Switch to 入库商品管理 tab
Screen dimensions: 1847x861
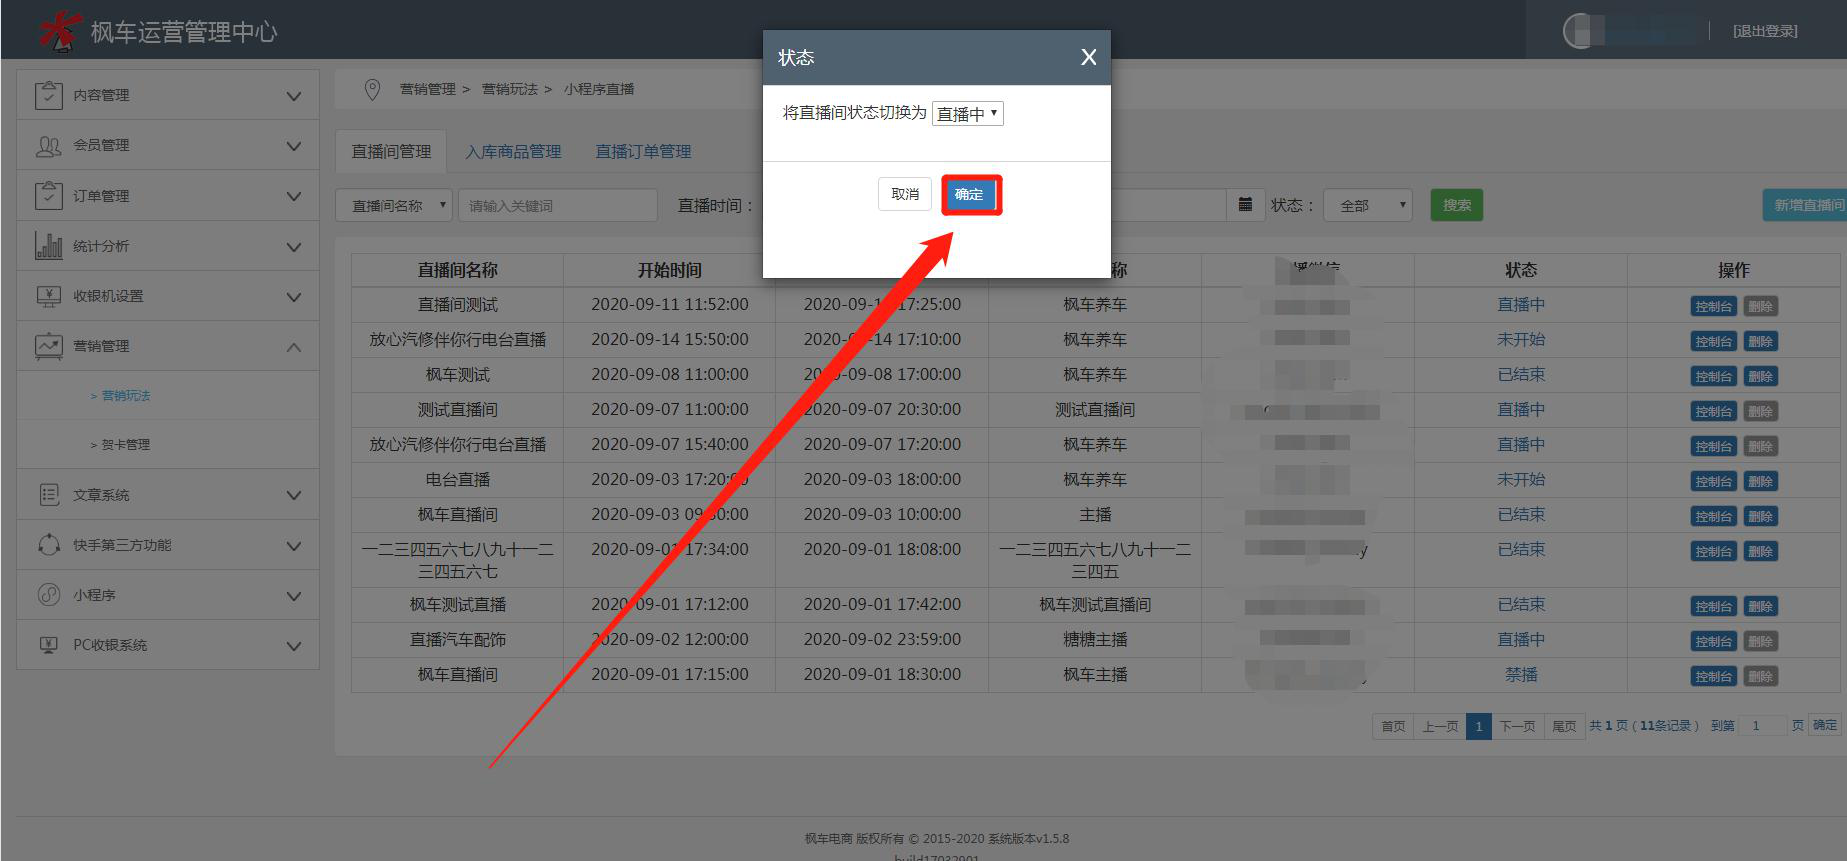coord(513,152)
